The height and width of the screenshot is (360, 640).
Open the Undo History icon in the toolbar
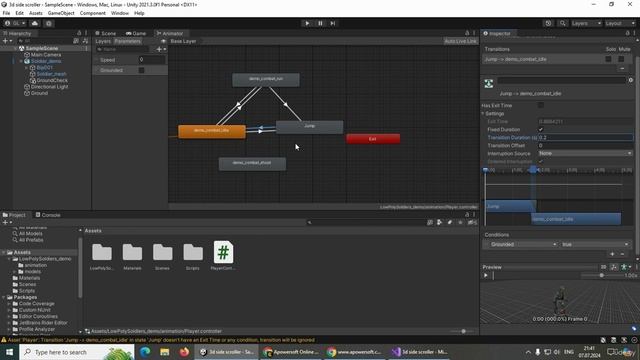point(548,23)
